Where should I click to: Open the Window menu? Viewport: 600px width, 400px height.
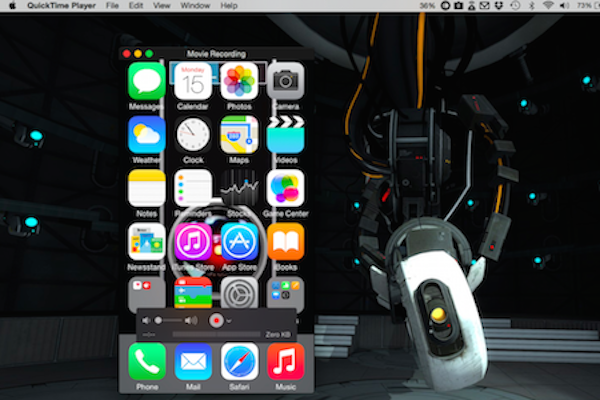195,6
